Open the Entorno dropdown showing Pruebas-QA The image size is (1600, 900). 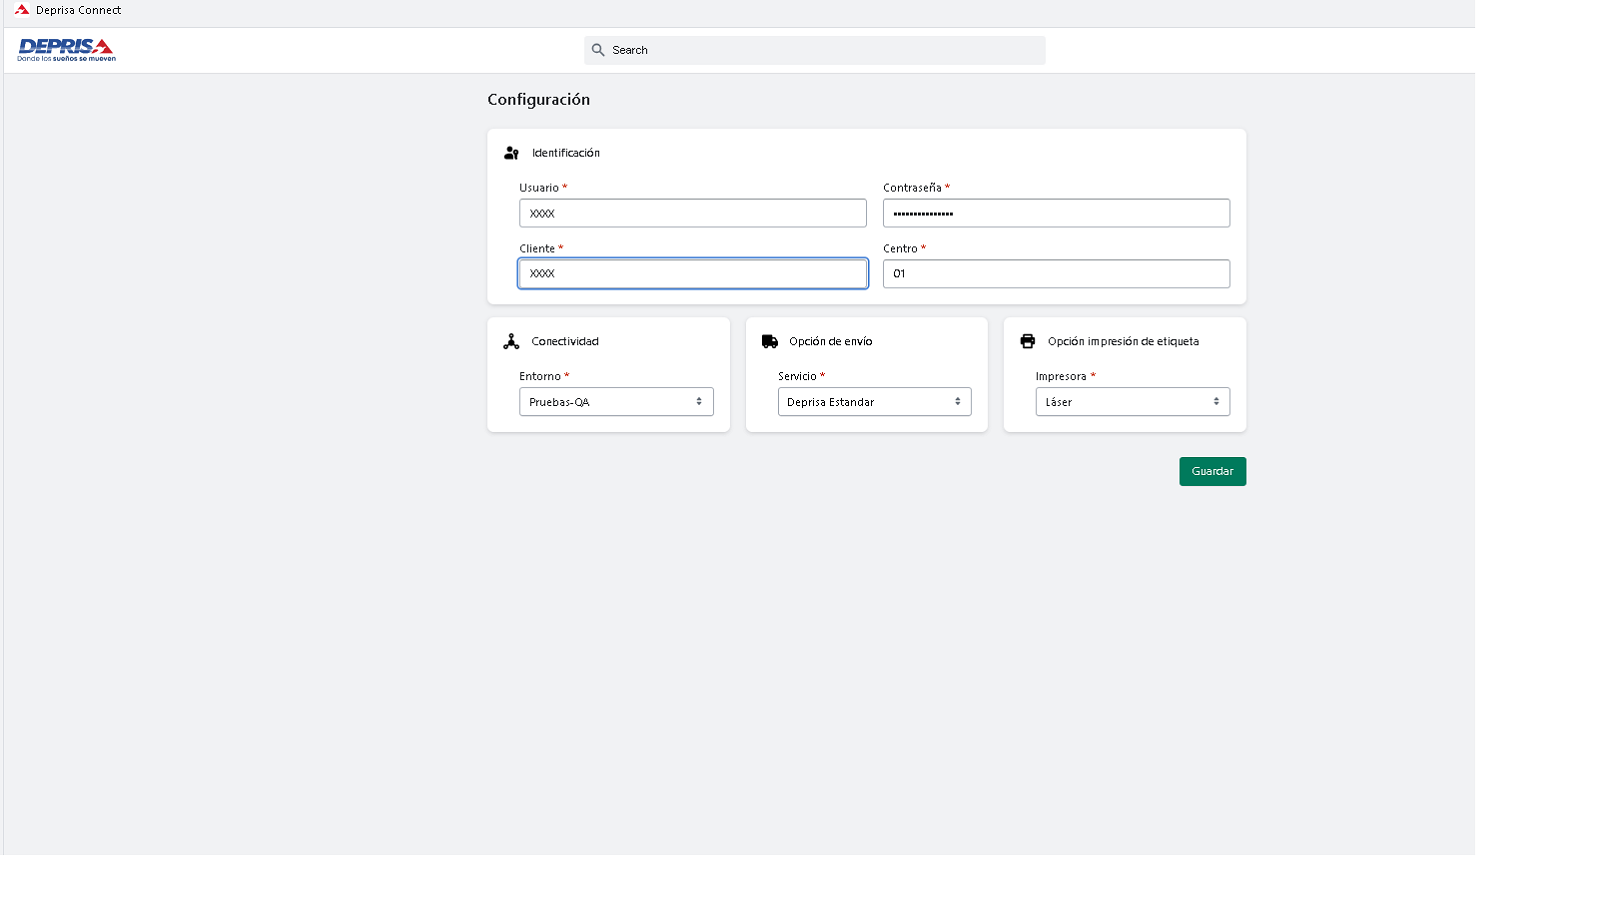click(x=616, y=401)
